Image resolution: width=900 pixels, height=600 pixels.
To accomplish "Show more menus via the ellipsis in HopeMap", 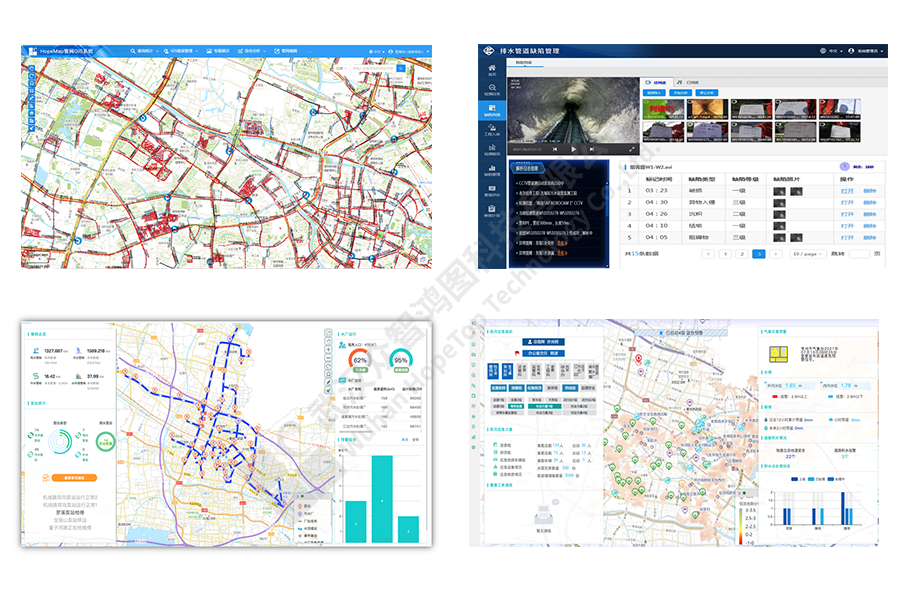I will click(x=309, y=52).
